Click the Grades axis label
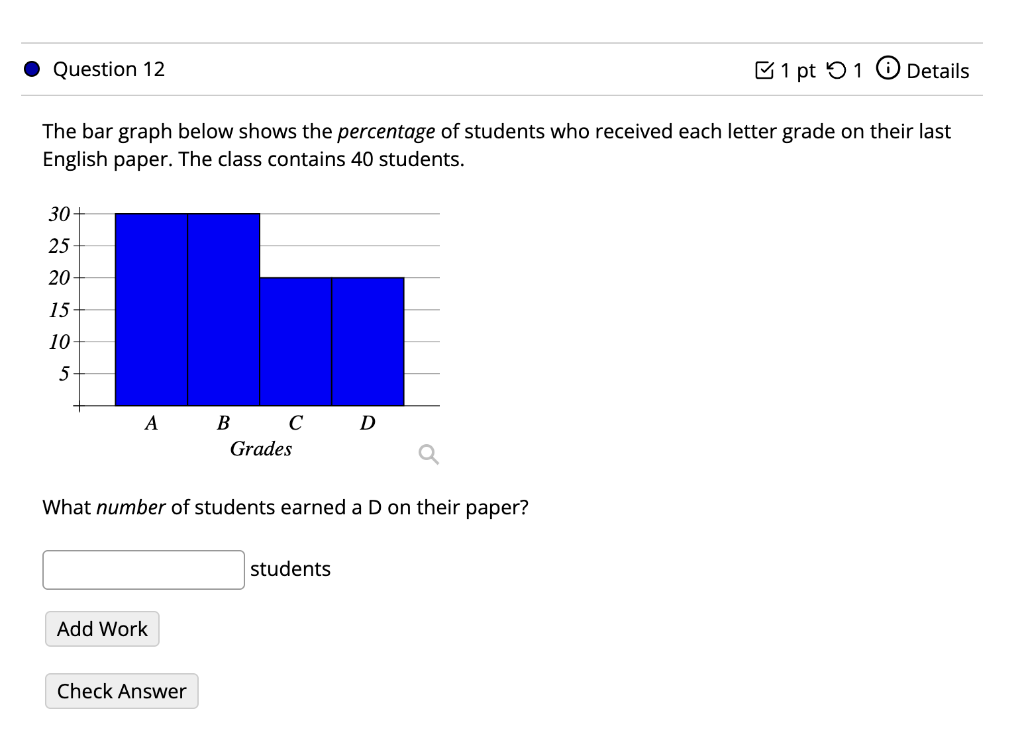This screenshot has width=1024, height=748. (x=261, y=449)
